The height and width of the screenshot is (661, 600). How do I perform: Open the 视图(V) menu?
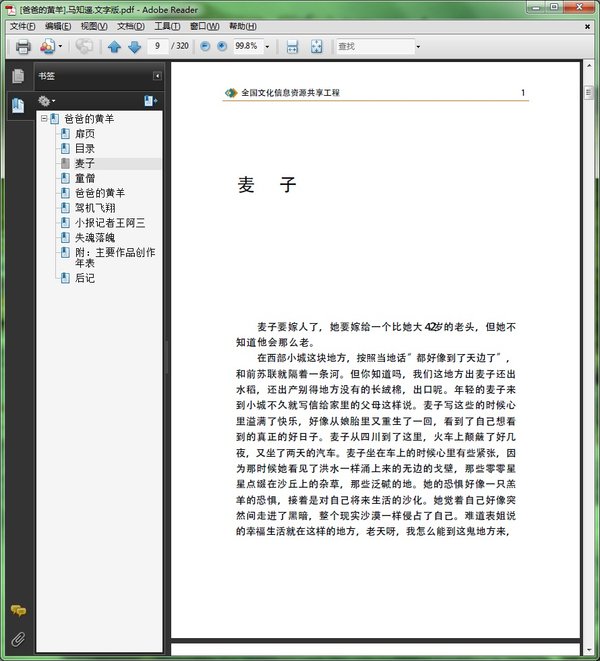(94, 26)
